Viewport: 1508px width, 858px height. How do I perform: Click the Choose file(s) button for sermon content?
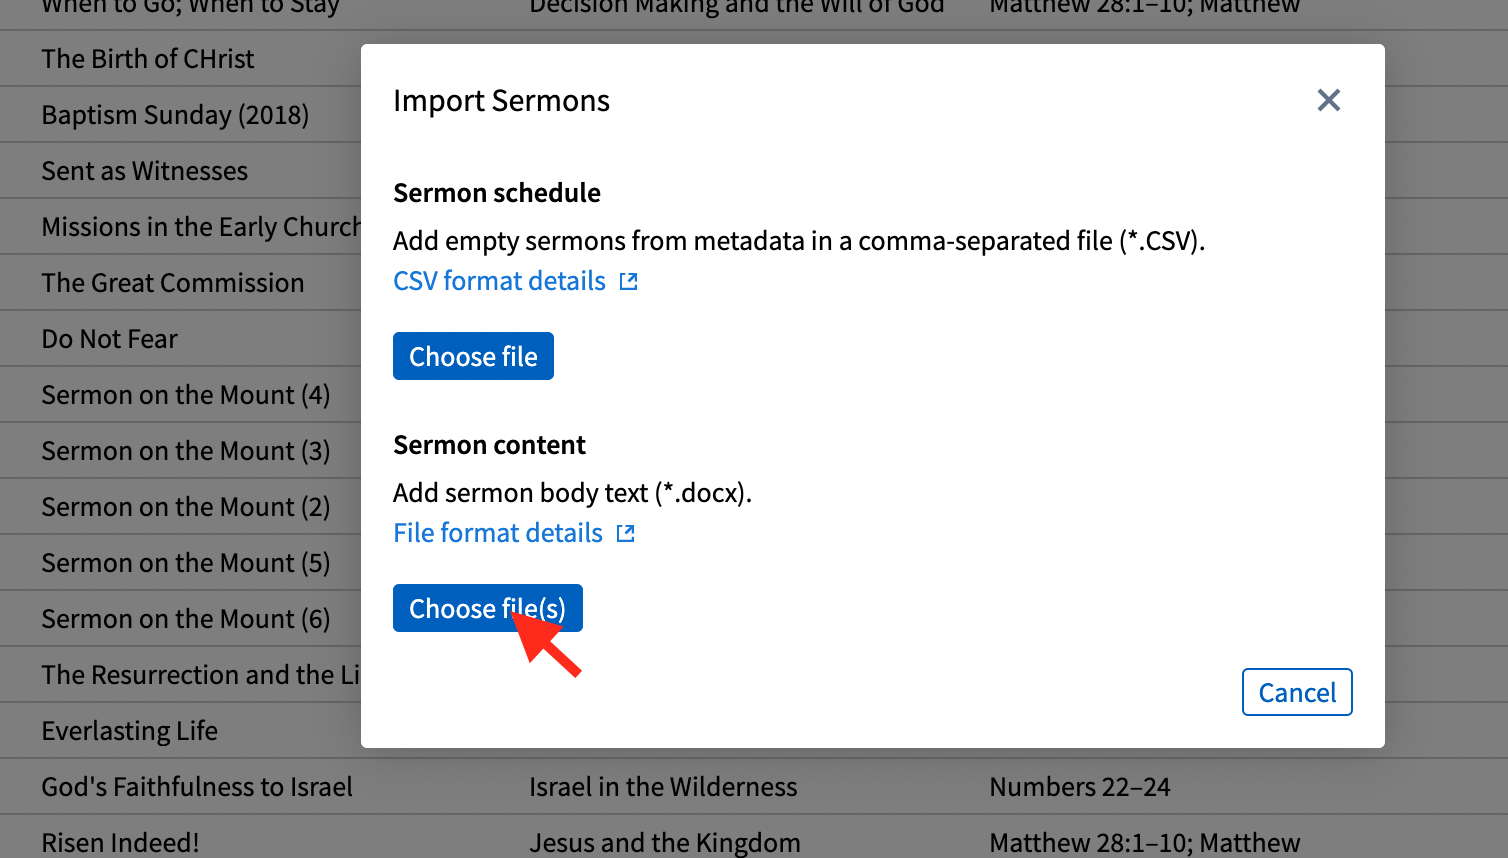click(488, 608)
